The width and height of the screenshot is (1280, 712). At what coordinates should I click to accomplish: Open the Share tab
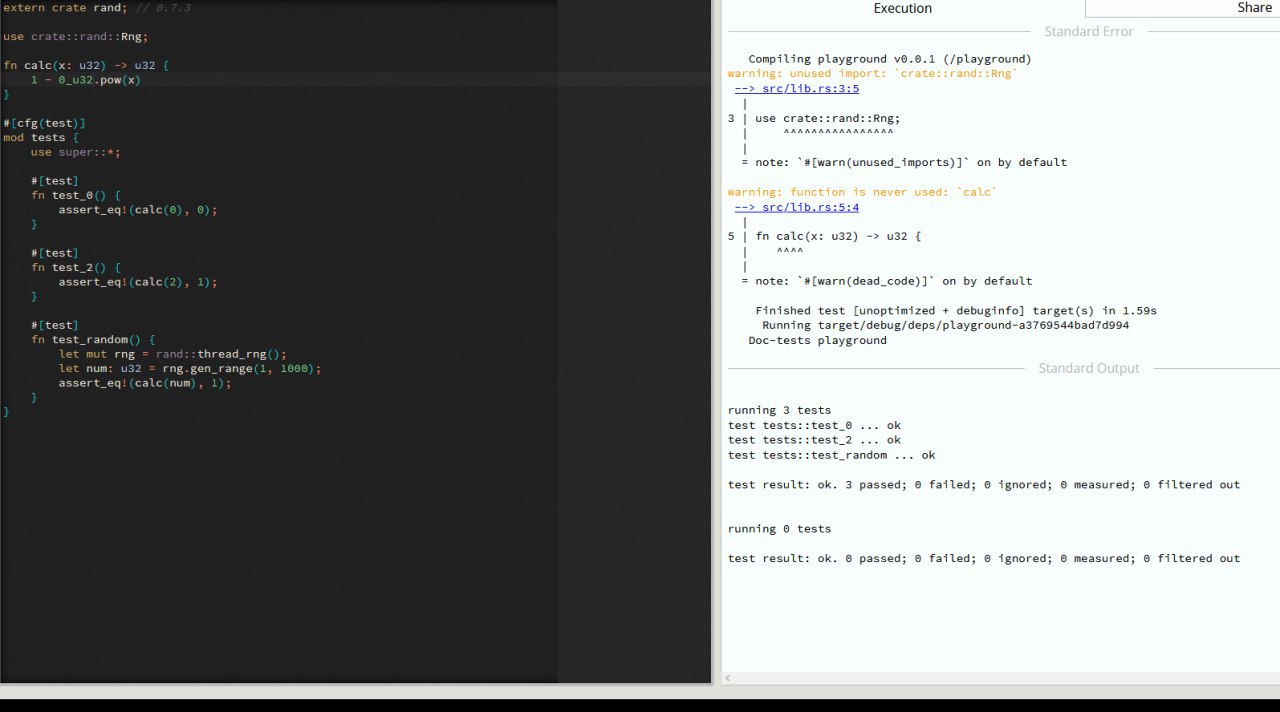click(x=1254, y=8)
